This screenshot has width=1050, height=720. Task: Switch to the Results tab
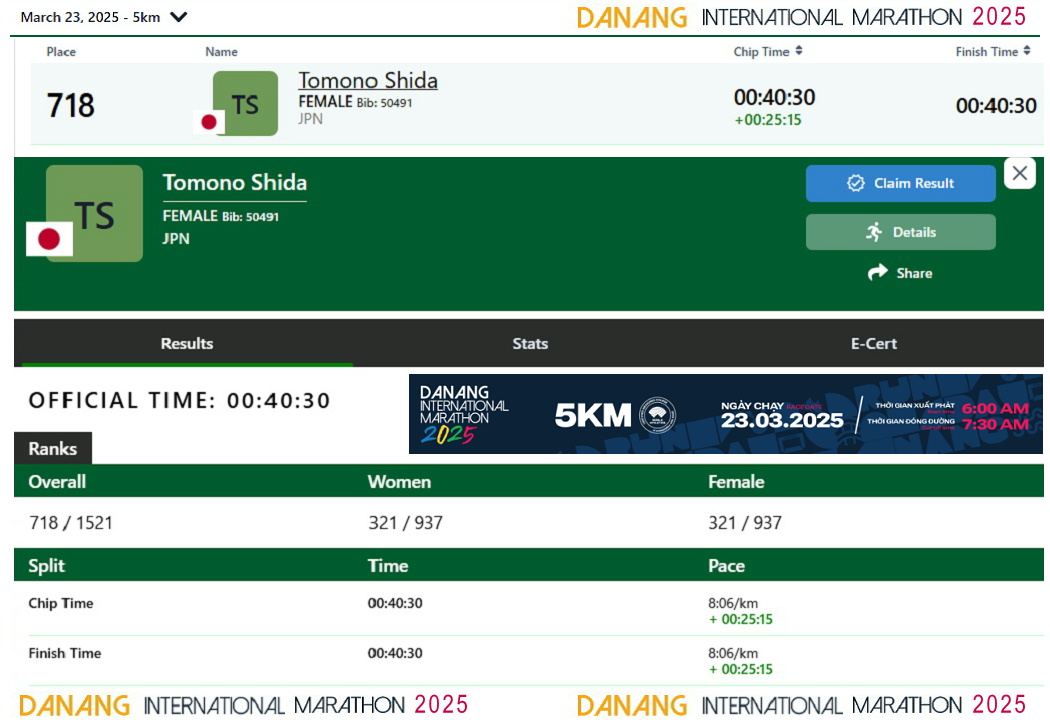pyautogui.click(x=187, y=344)
